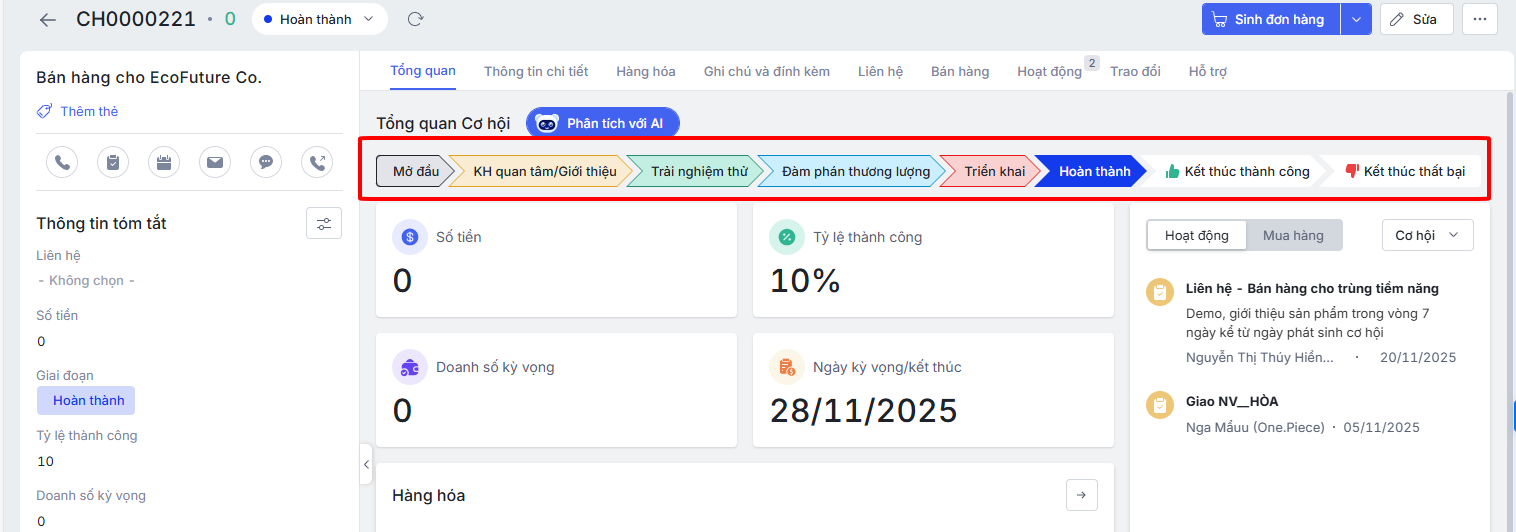
Task: Open the Thông tin chi tiết tab
Action: point(536,72)
